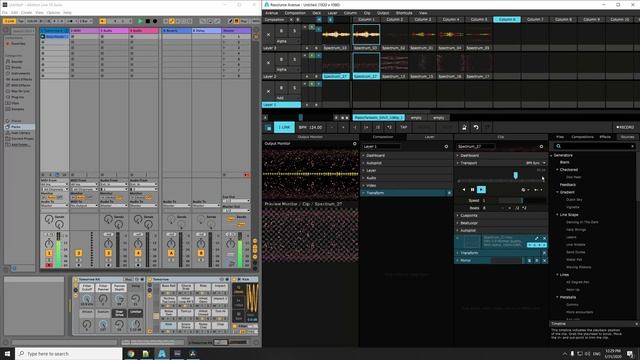Image resolution: width=640 pixels, height=360 pixels.
Task: Click Sources tab search field
Action: tap(594, 146)
